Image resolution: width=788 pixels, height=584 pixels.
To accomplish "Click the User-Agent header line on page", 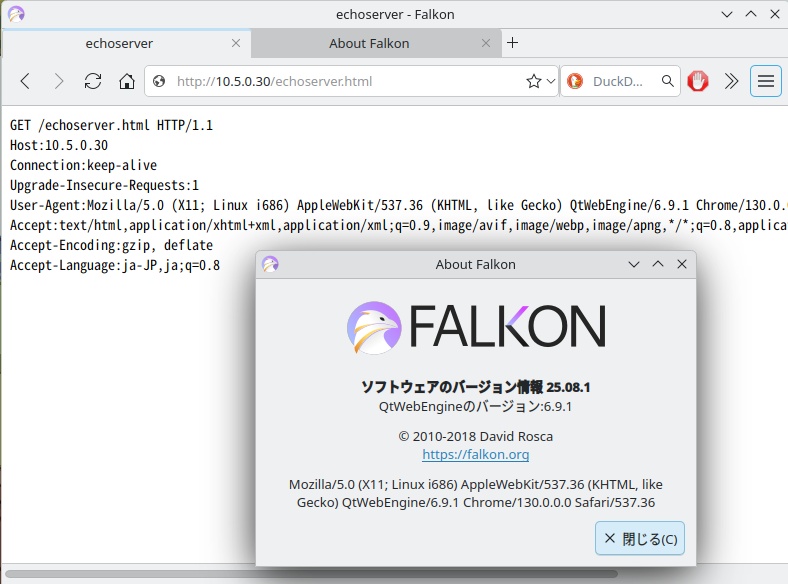I will coord(399,206).
